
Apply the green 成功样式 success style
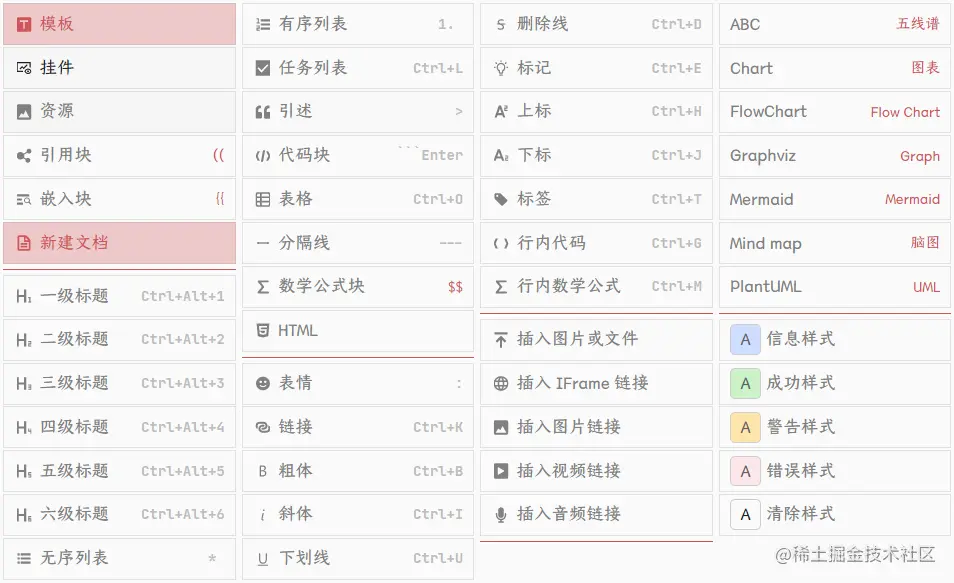point(835,383)
